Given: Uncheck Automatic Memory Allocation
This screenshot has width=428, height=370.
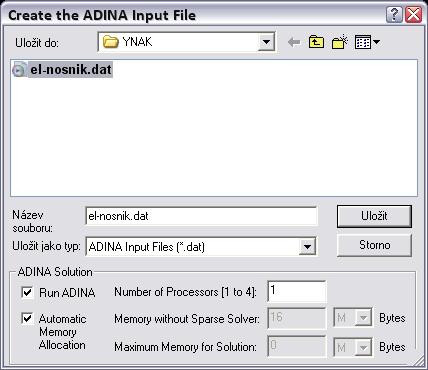Looking at the screenshot, I should (x=27, y=318).
